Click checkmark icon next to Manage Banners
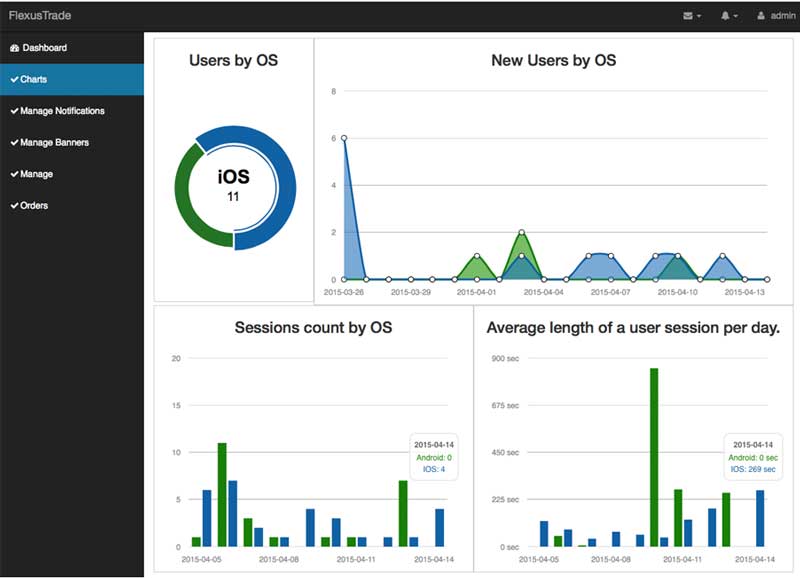 coord(14,142)
